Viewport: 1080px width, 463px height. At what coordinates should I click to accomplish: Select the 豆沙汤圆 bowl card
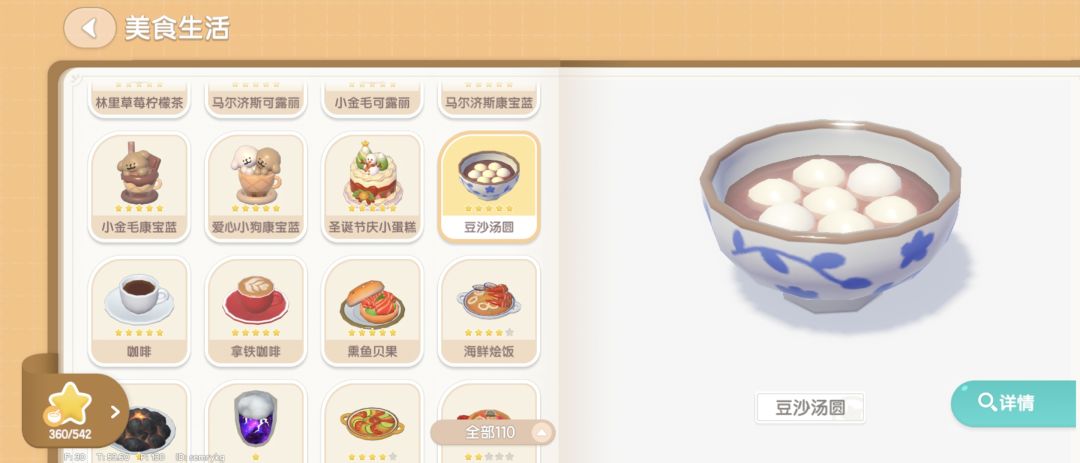(489, 186)
